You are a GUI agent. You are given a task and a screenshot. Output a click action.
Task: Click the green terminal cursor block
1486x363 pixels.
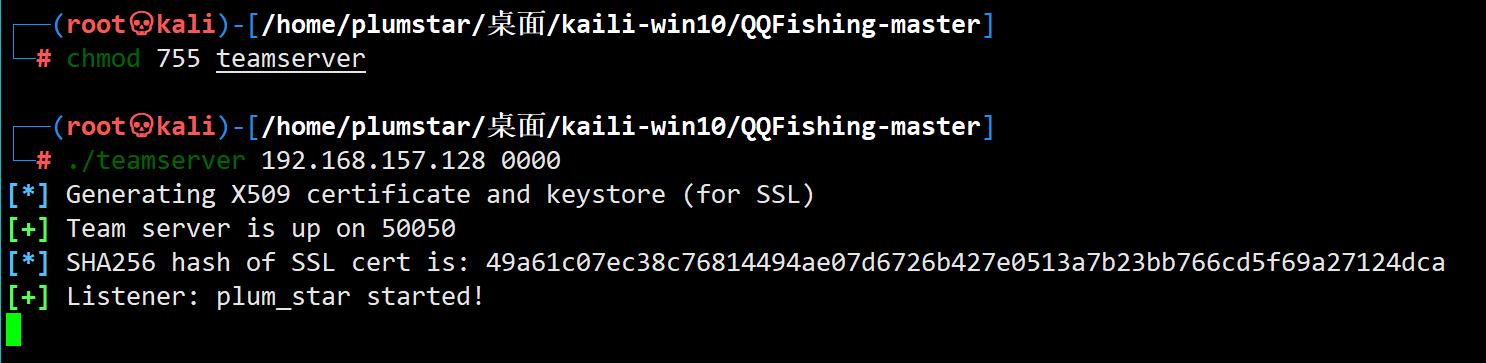[x=13, y=329]
